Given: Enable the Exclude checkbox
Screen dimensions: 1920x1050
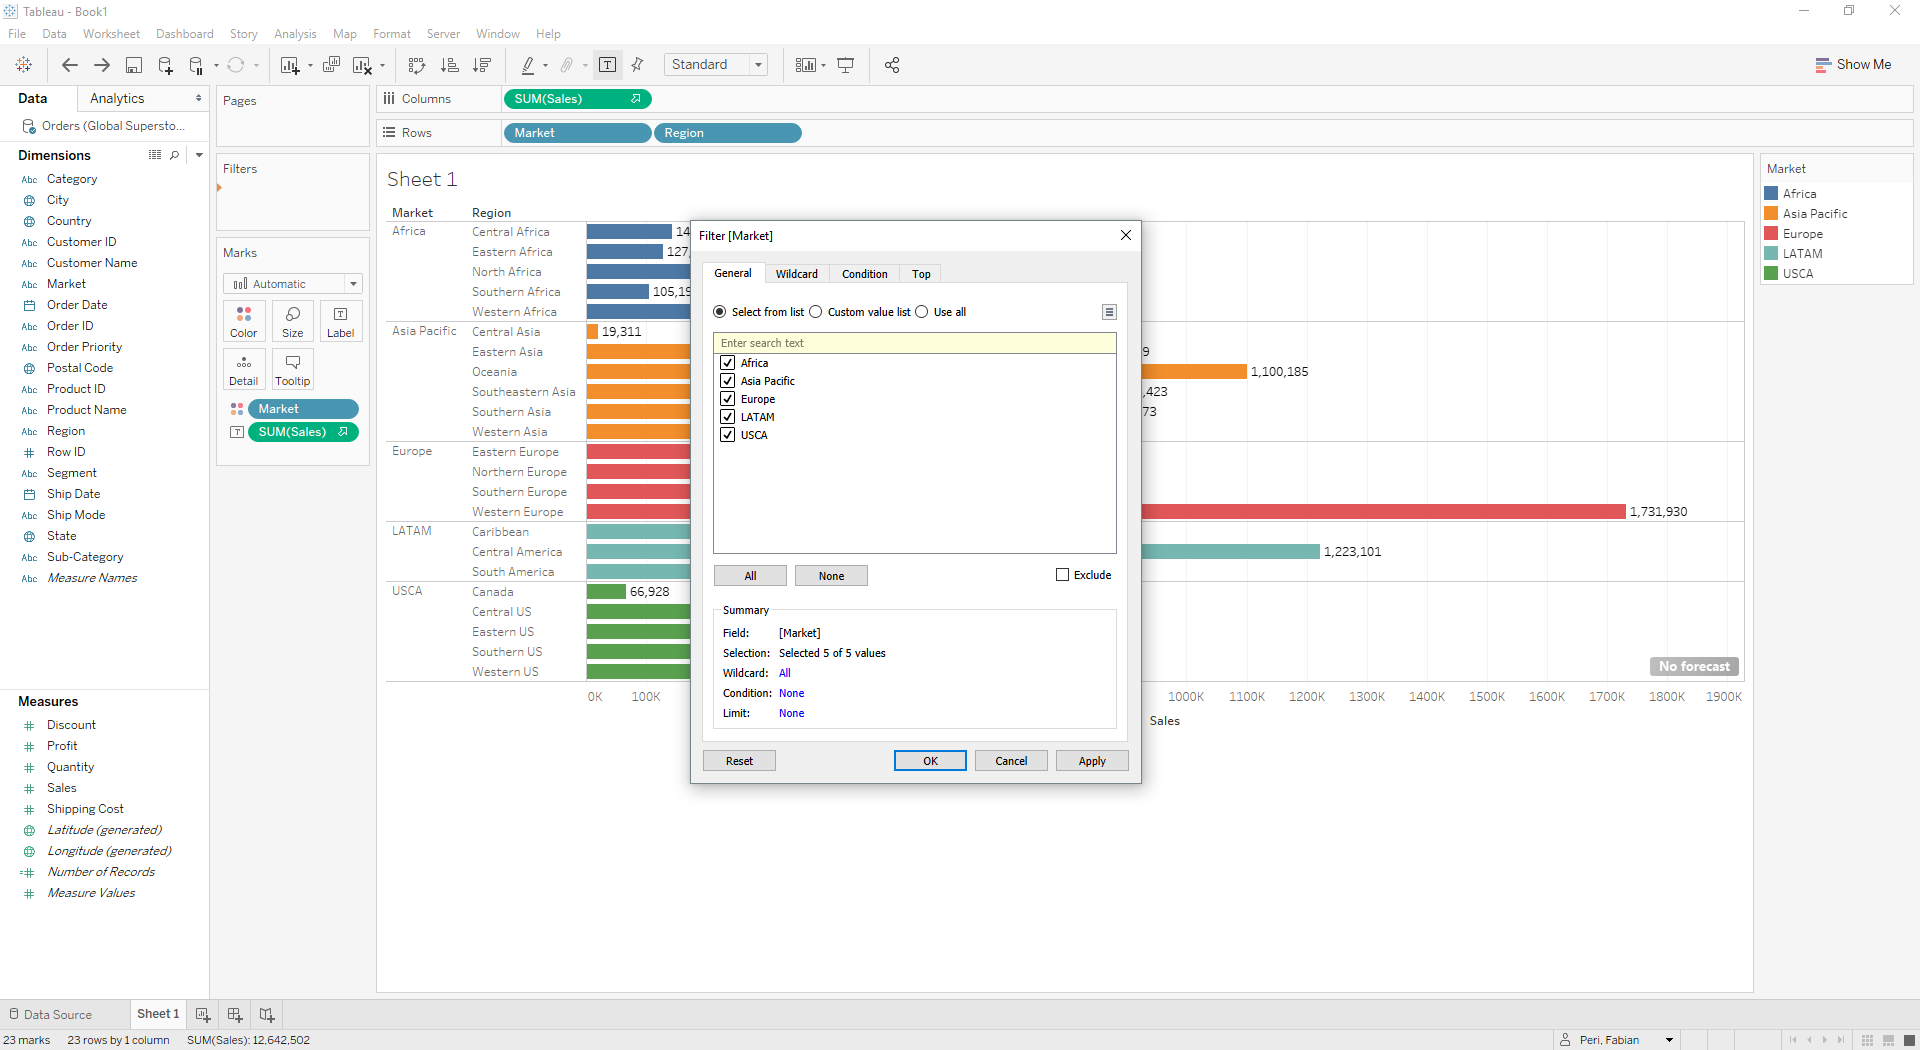Looking at the screenshot, I should click(1063, 575).
